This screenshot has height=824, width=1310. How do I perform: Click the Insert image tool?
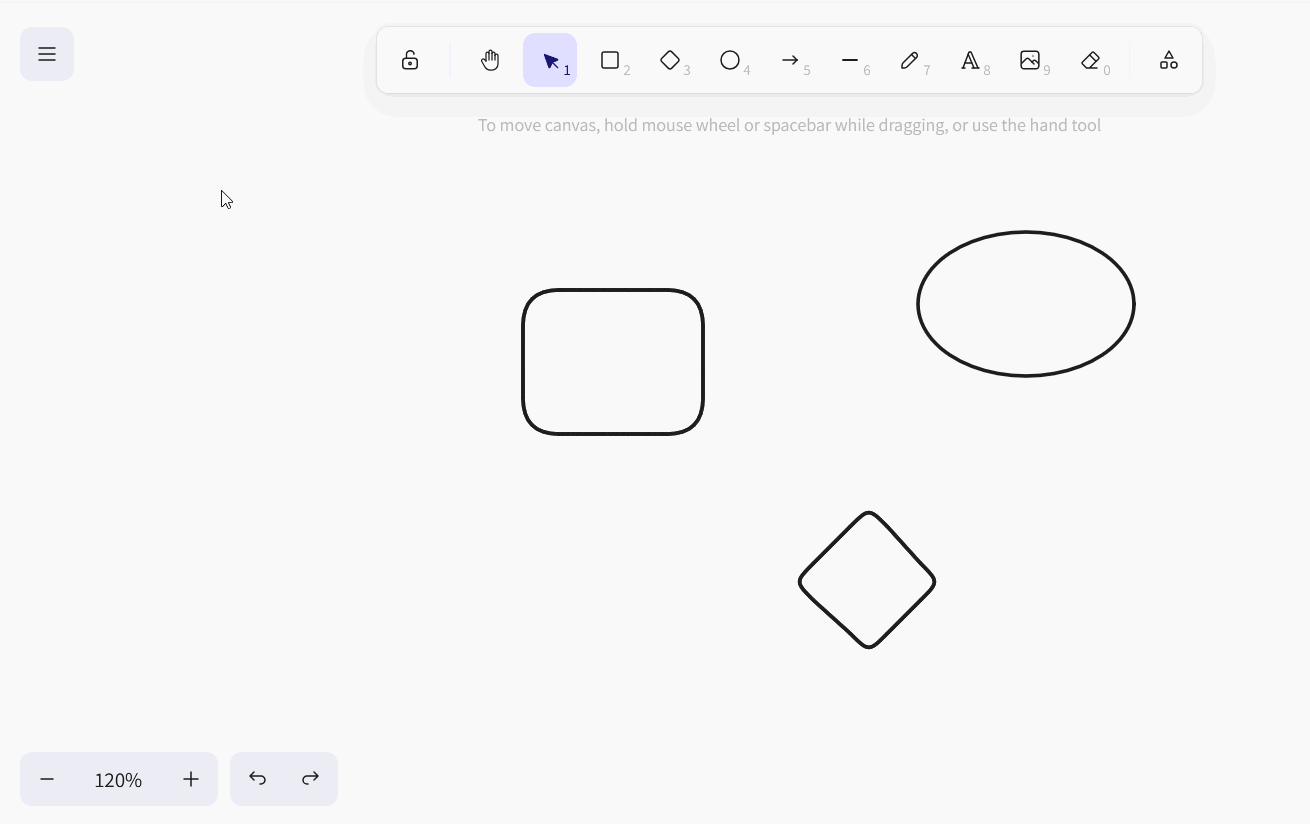coord(1030,61)
